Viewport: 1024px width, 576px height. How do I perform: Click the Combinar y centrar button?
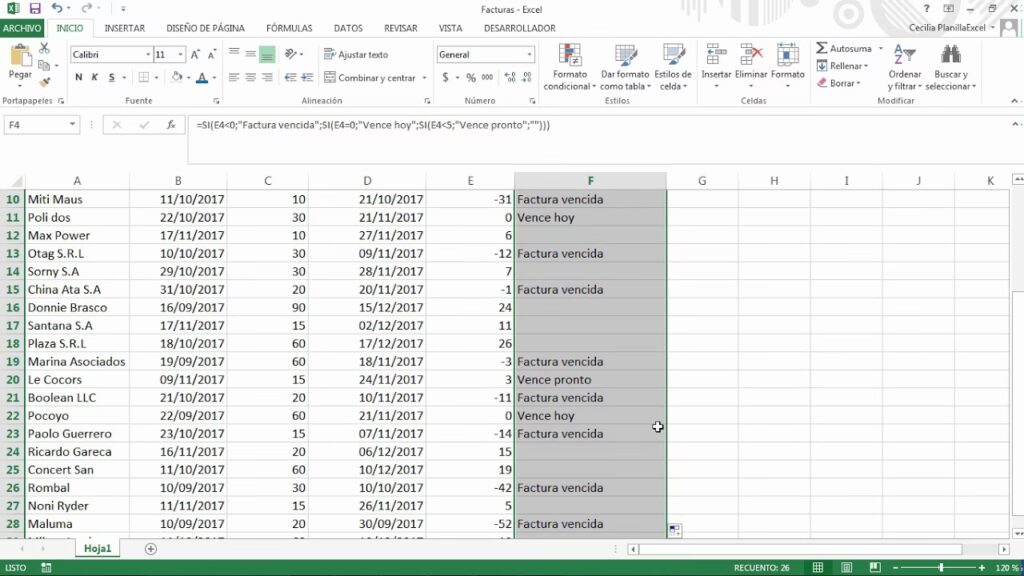click(x=376, y=78)
